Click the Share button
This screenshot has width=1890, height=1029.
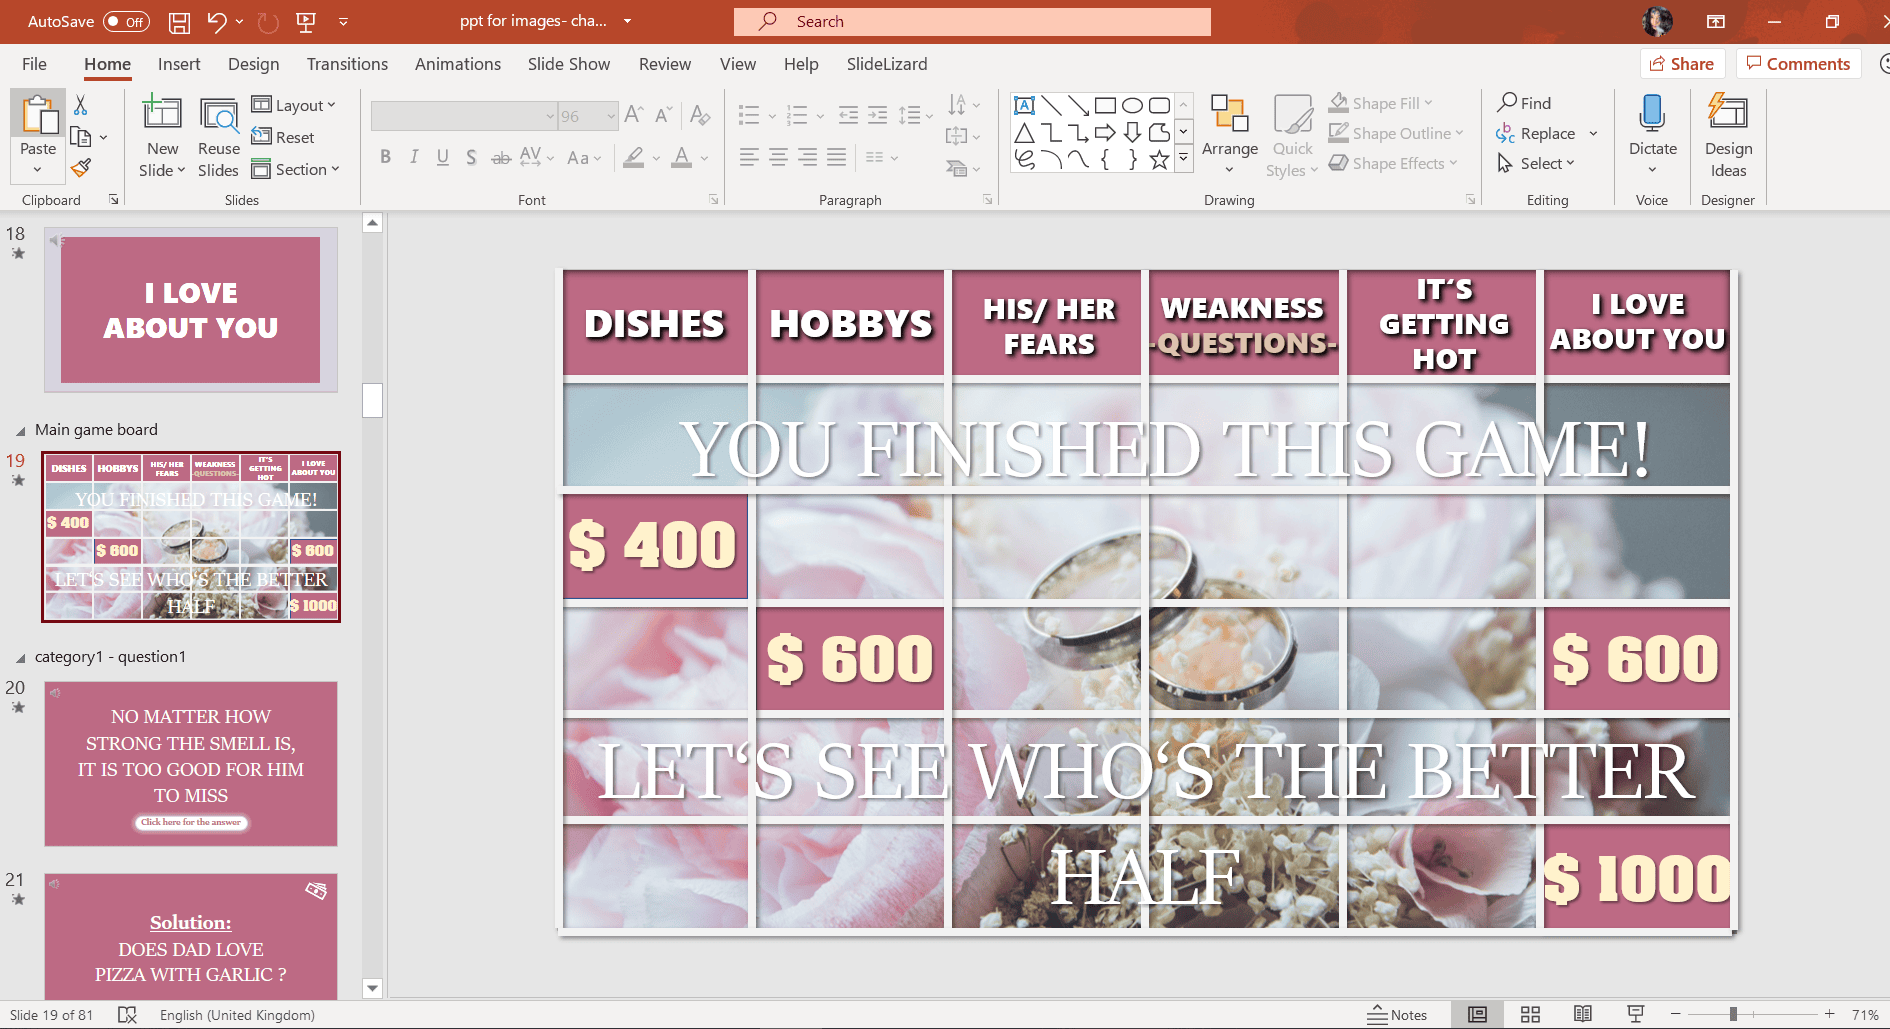(x=1682, y=63)
